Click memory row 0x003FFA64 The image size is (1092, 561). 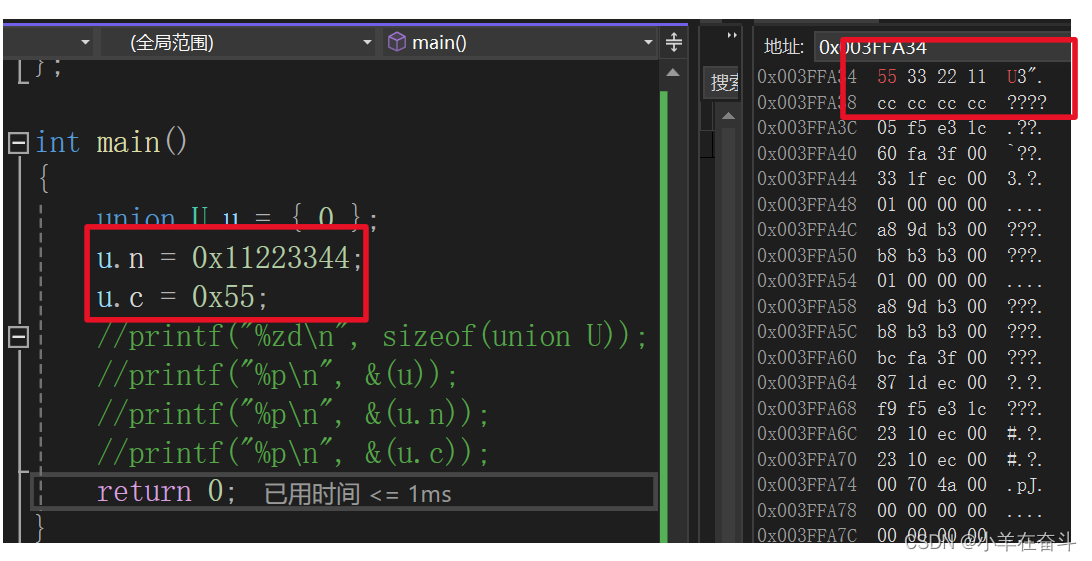(900, 383)
